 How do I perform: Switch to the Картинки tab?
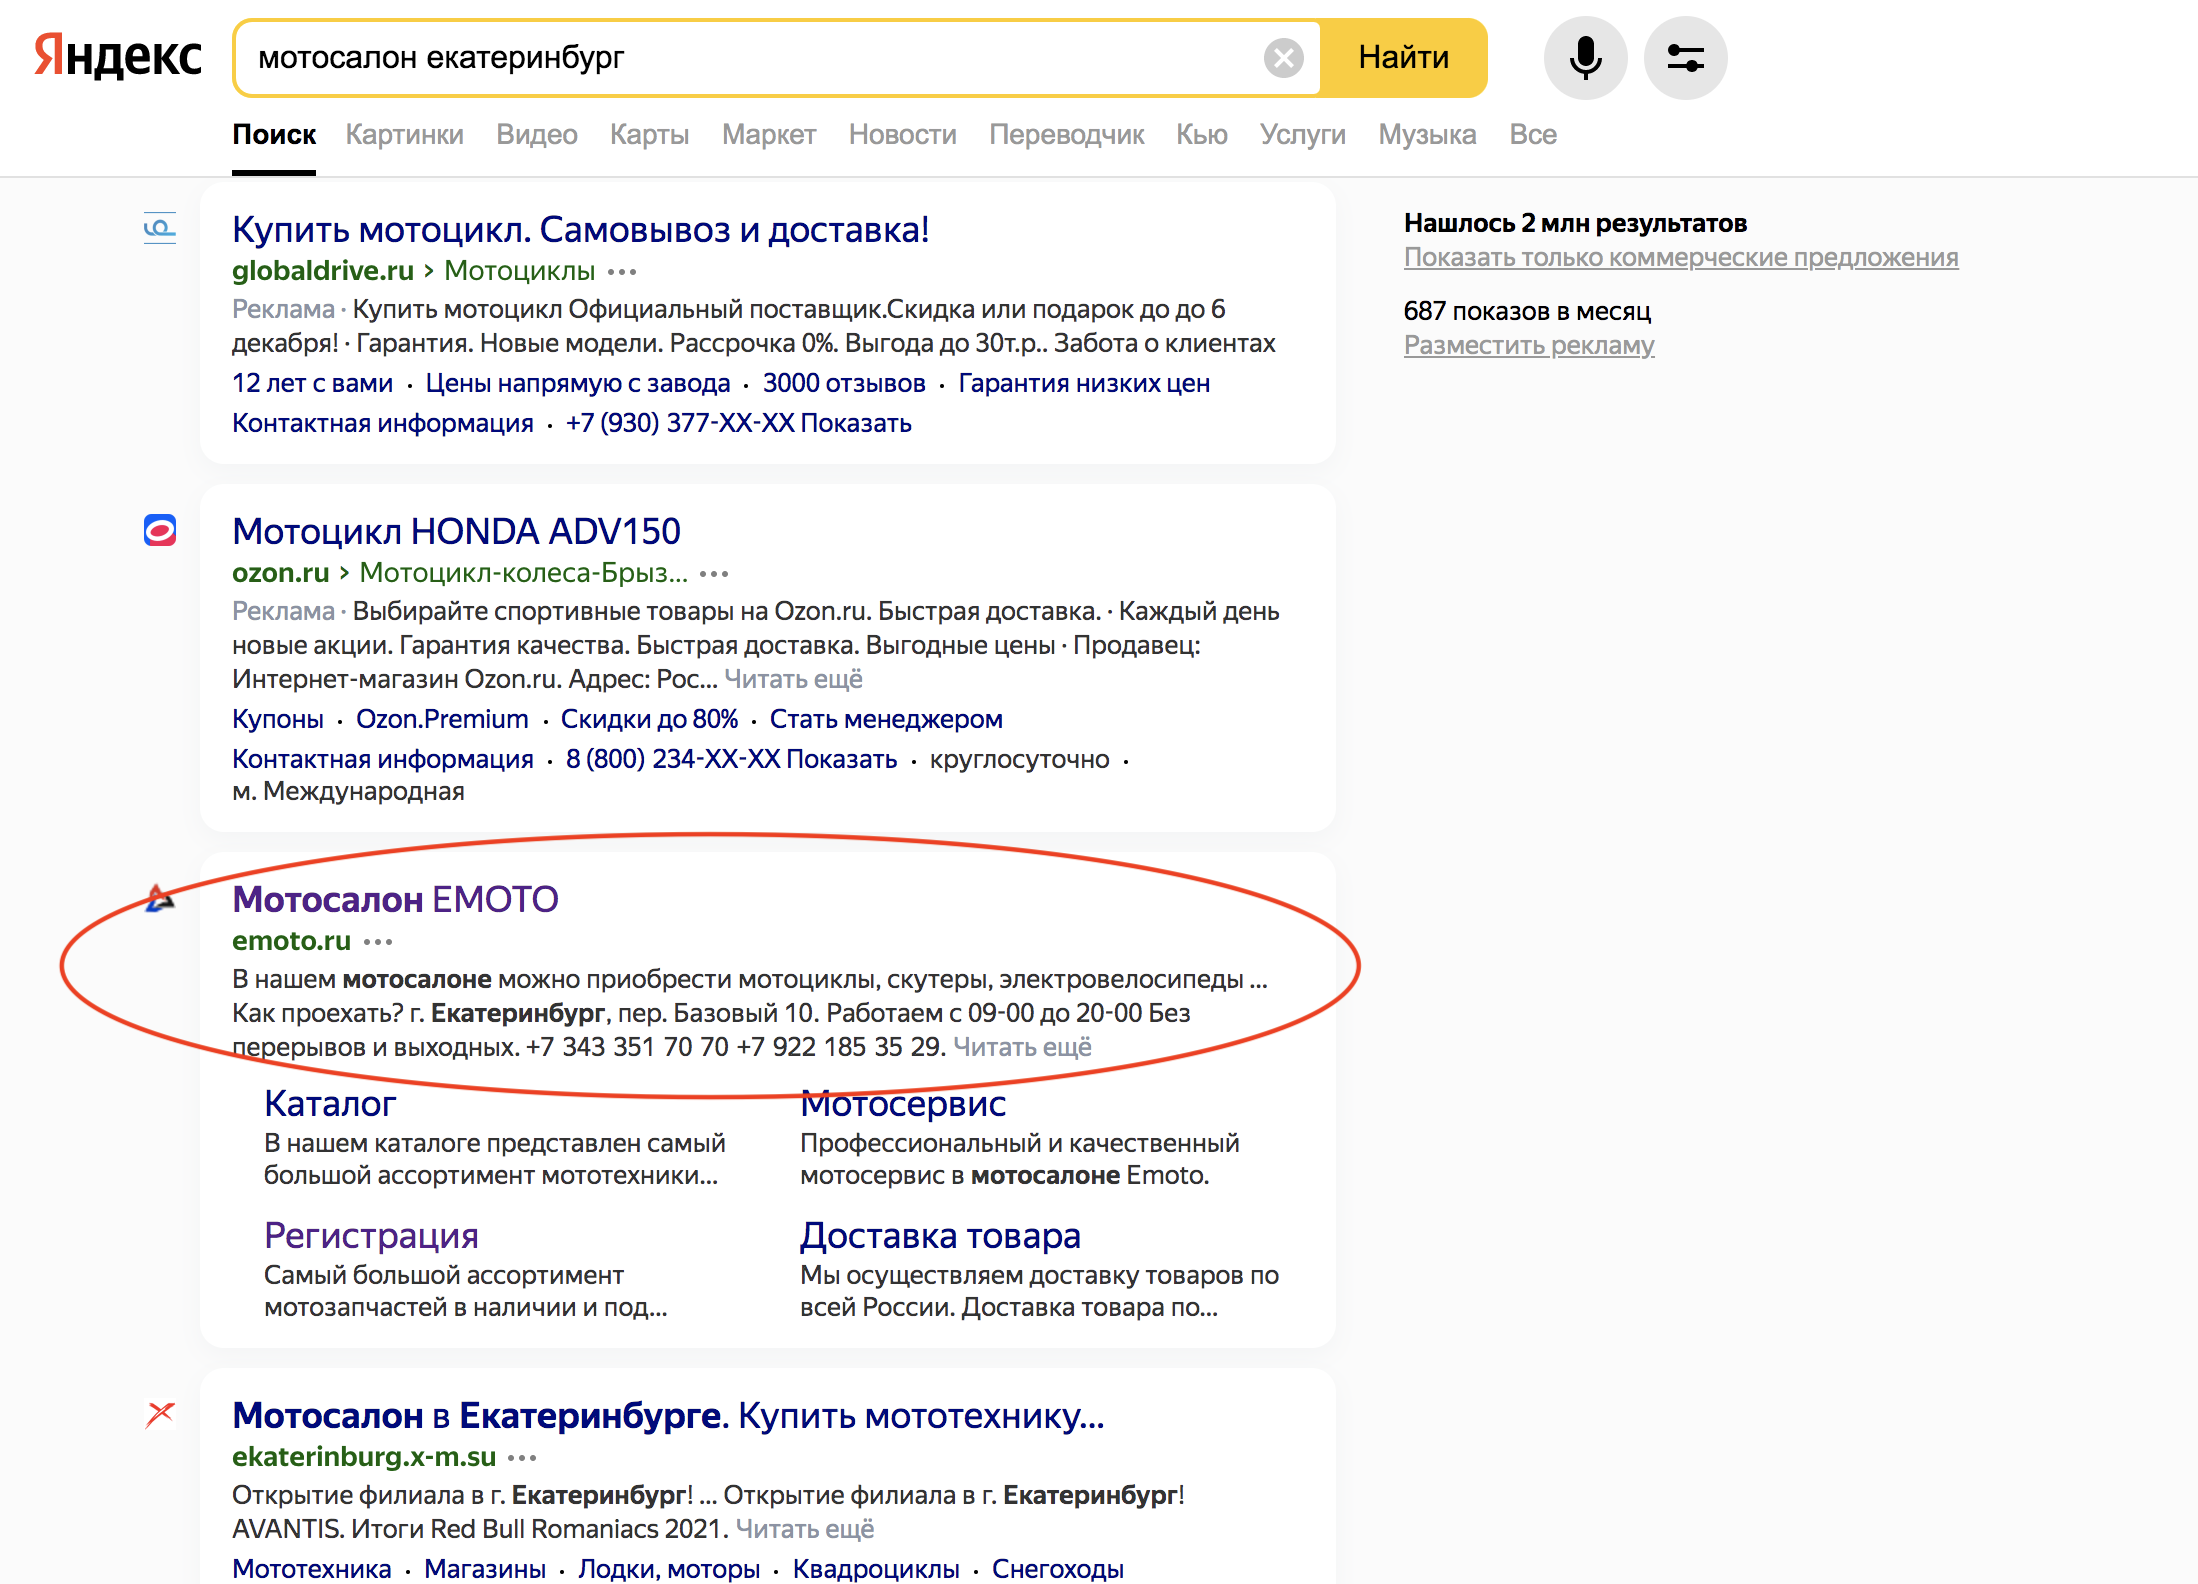point(404,134)
